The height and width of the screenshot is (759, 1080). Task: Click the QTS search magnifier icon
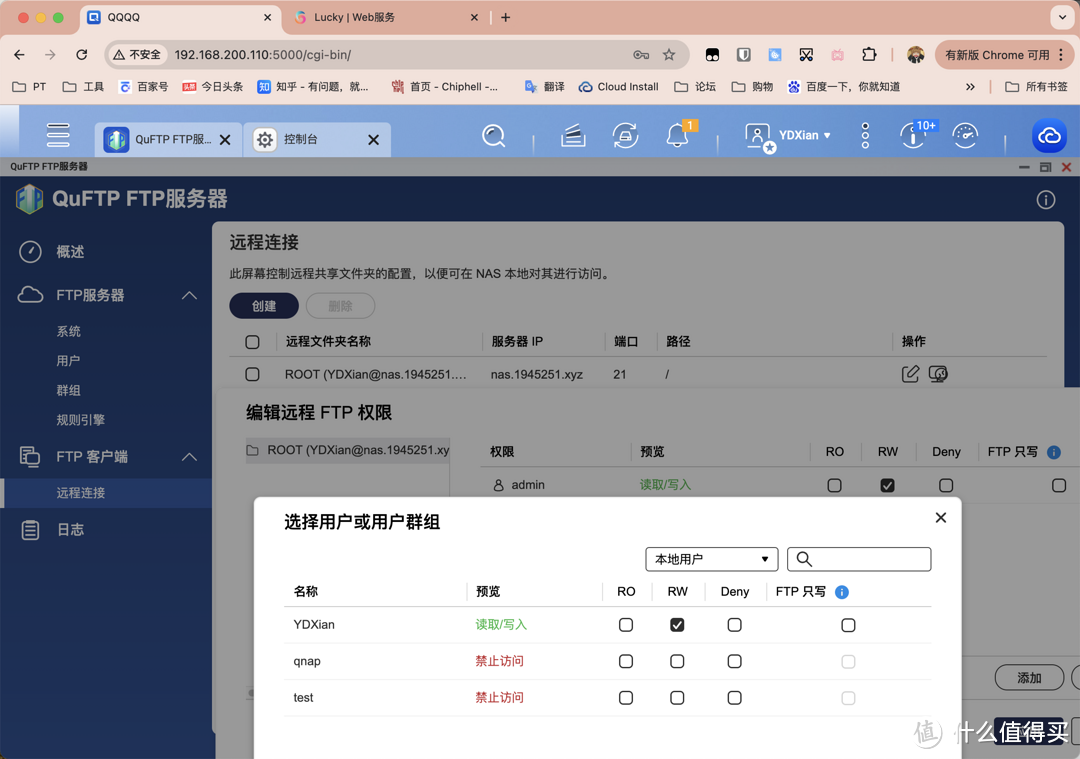tap(493, 136)
